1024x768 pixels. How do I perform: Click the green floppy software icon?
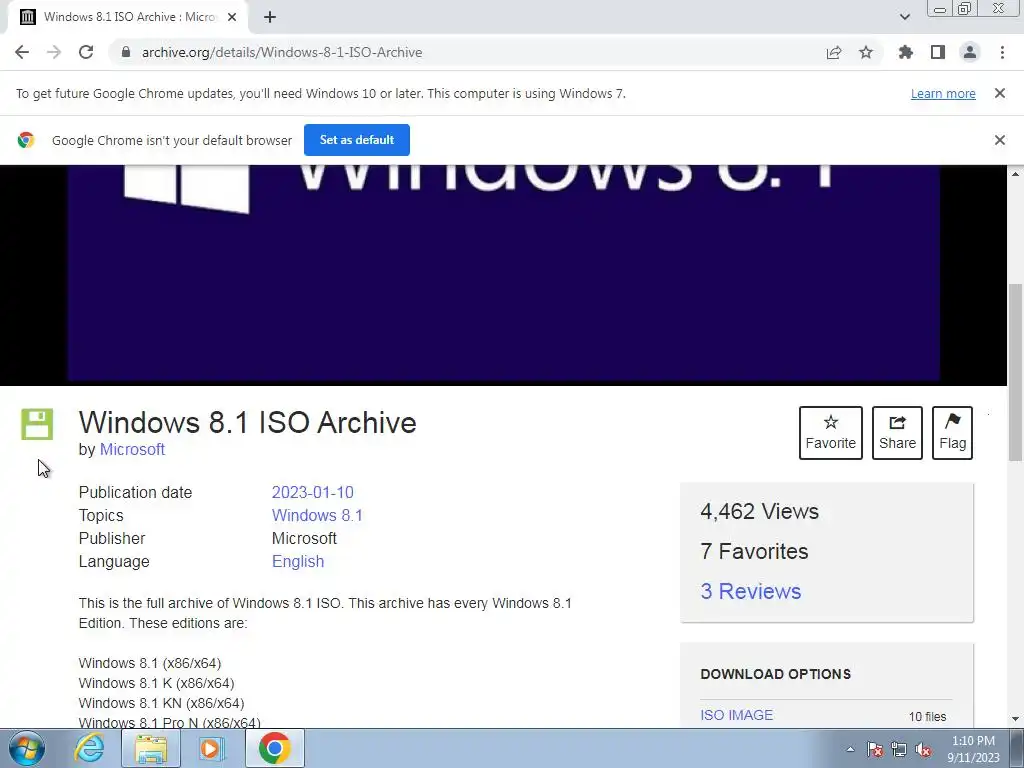click(x=37, y=424)
